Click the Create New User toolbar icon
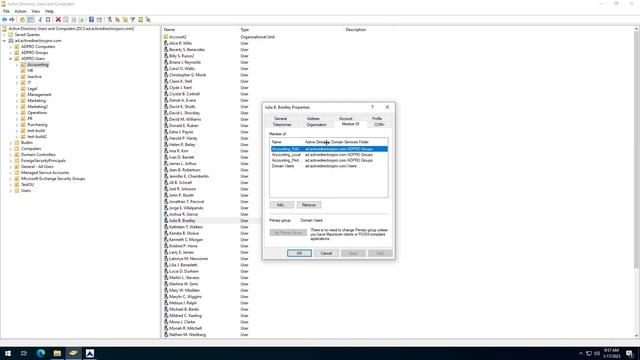The height and width of the screenshot is (360, 640). 109,20
